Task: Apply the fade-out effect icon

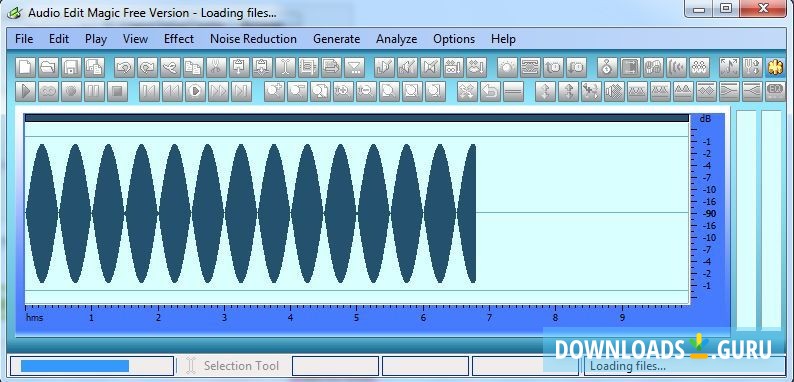Action: tap(728, 92)
